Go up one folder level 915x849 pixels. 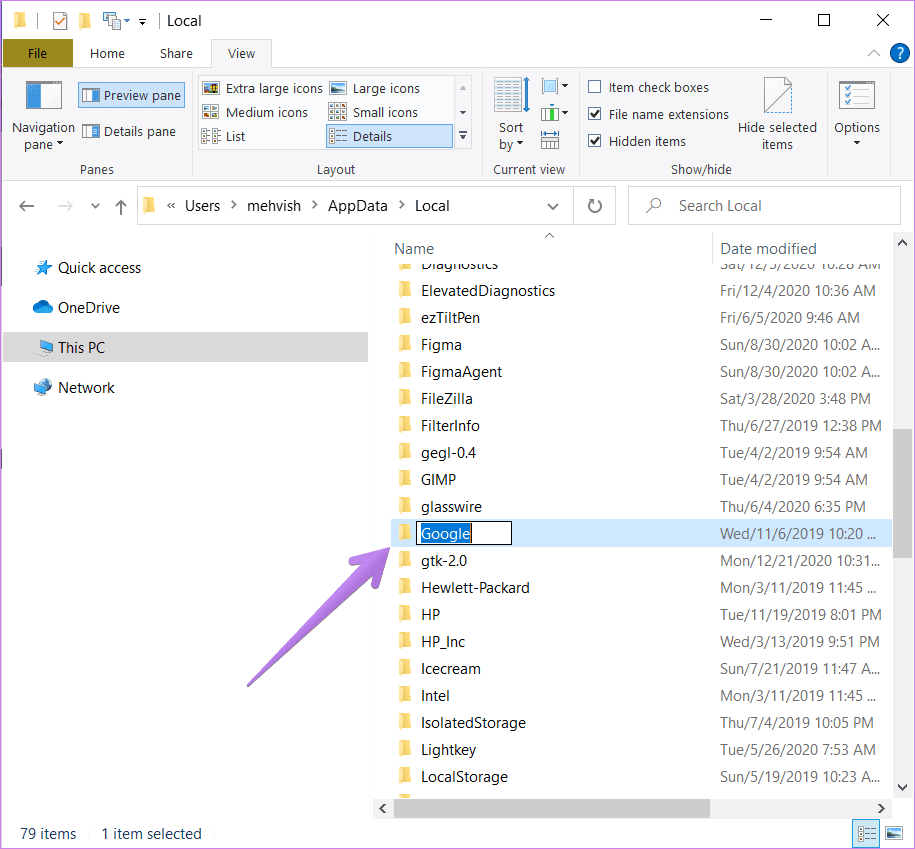(121, 206)
